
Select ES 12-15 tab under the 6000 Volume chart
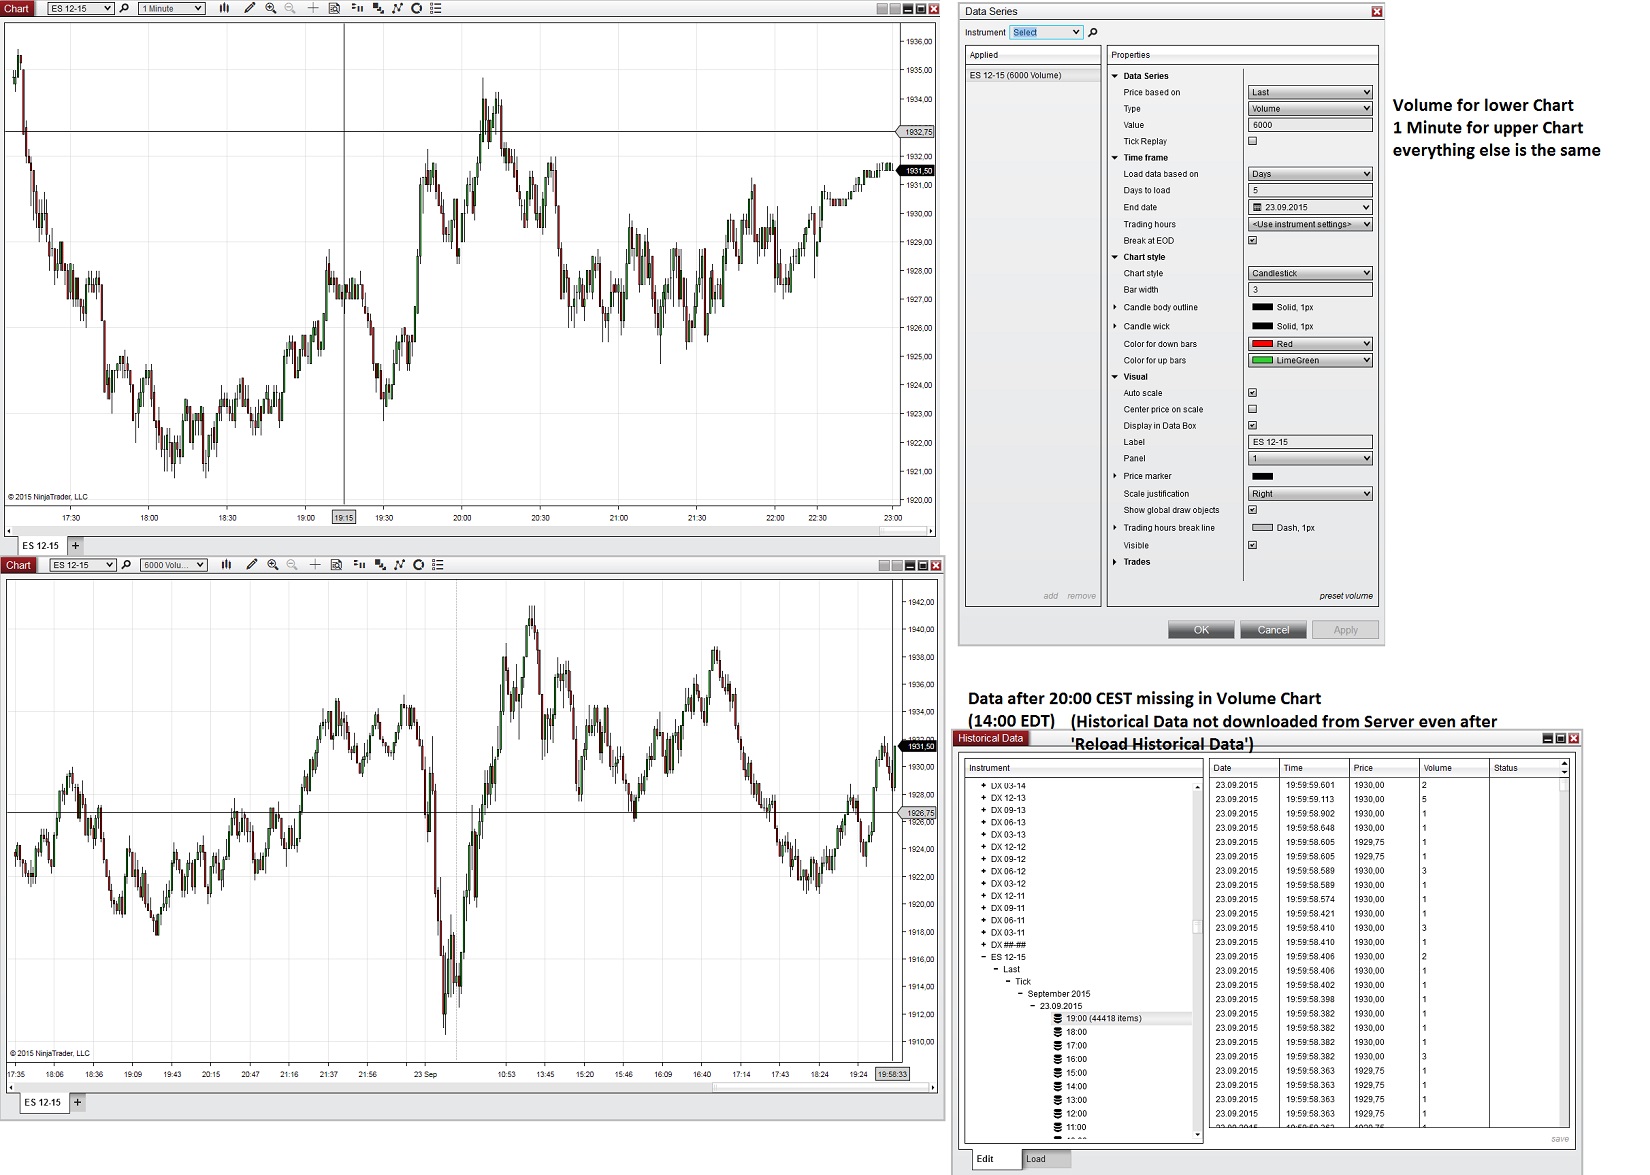coord(43,1102)
